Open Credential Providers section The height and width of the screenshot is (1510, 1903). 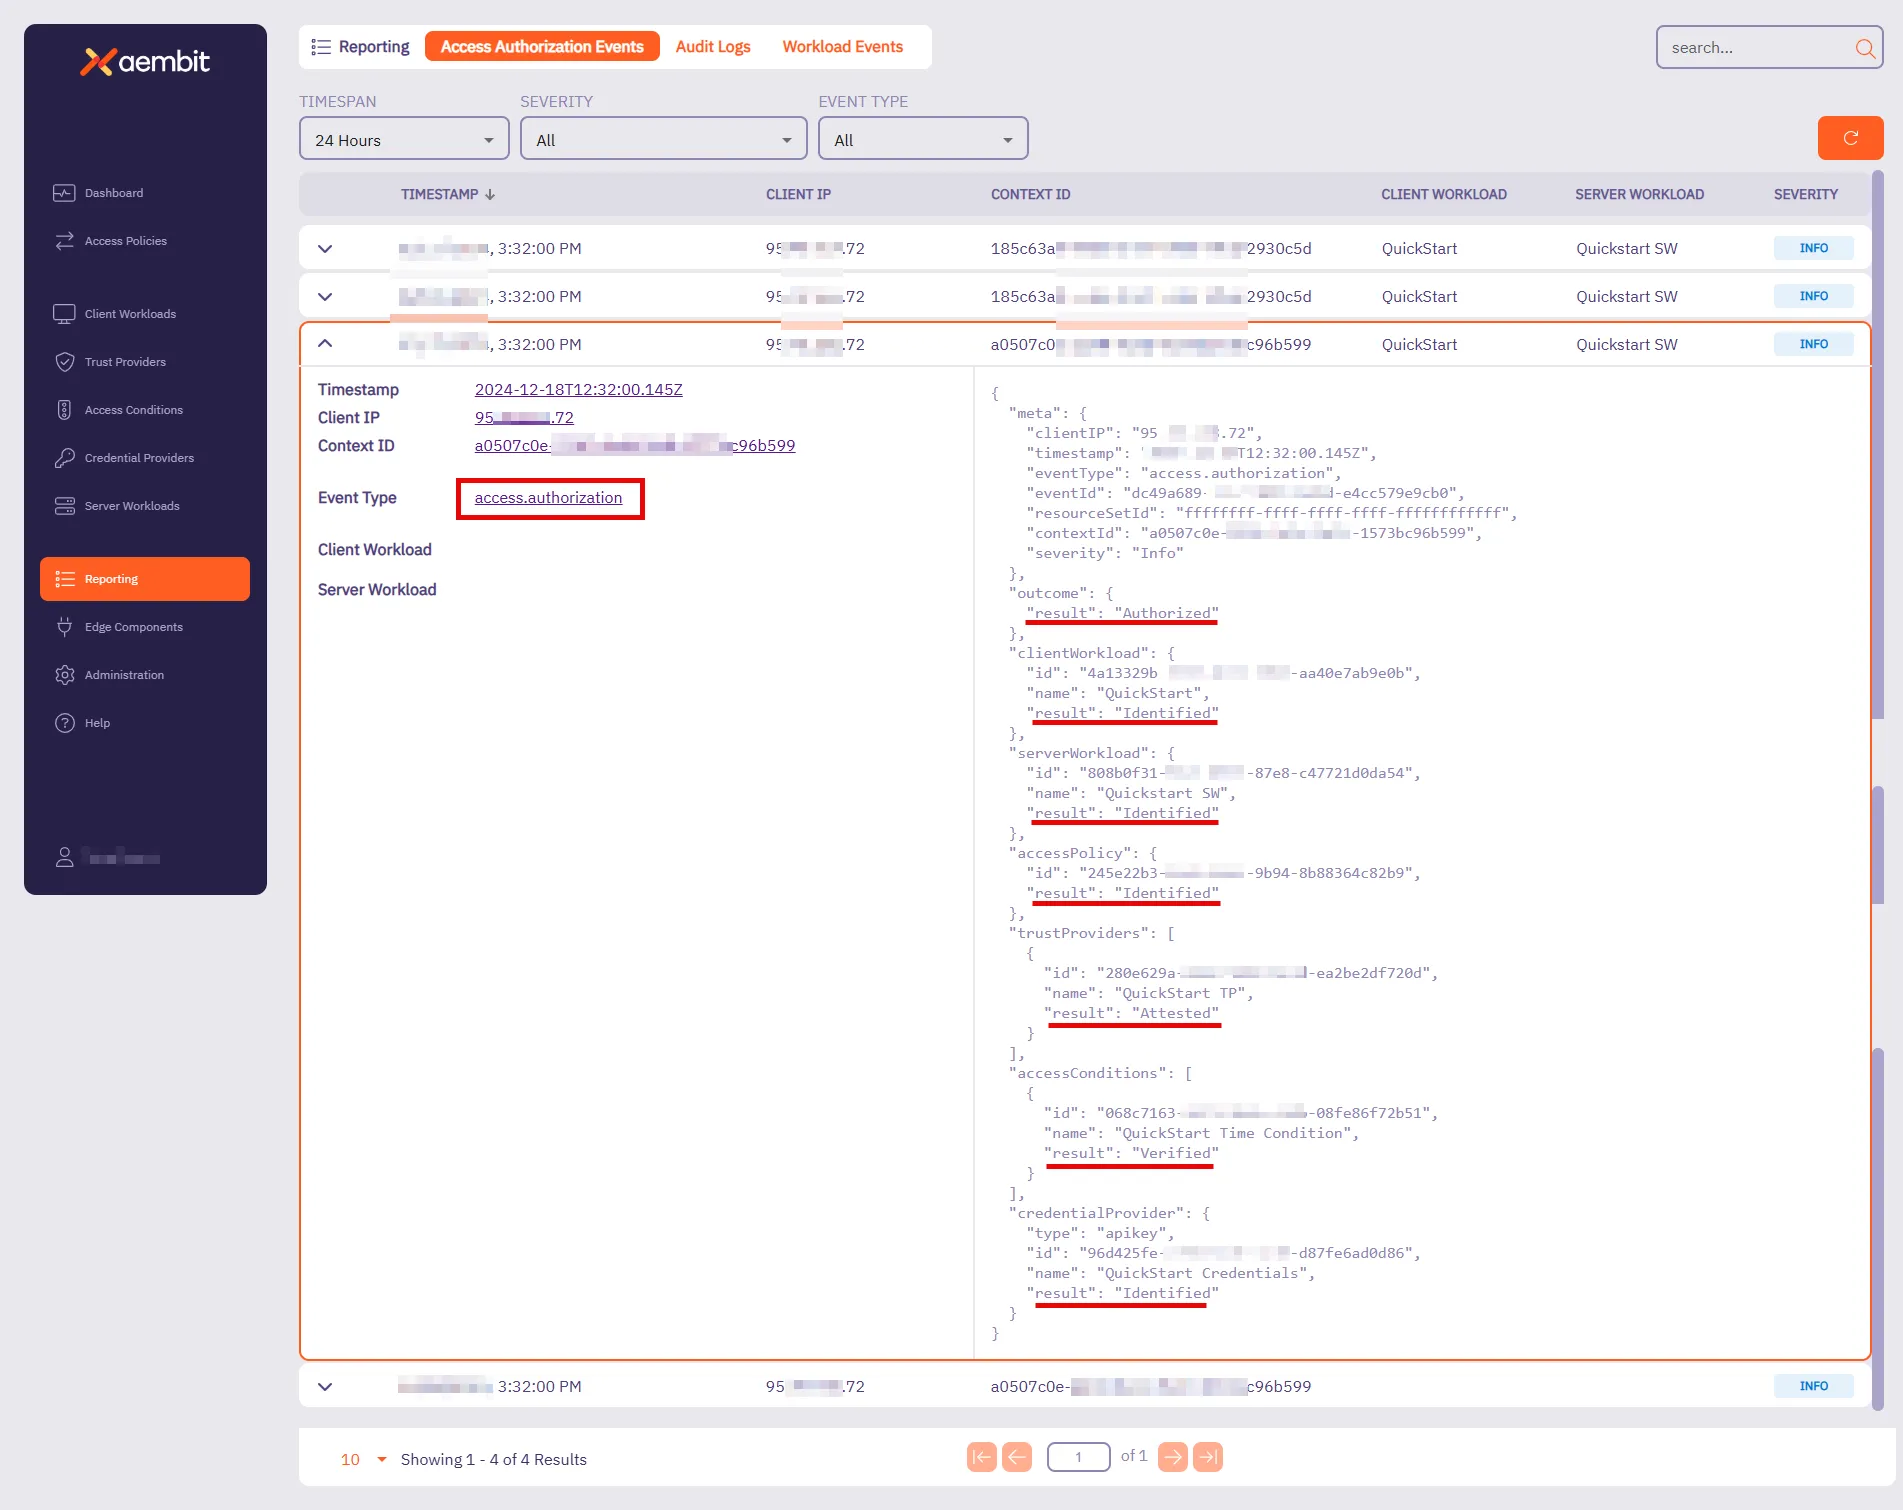point(139,458)
